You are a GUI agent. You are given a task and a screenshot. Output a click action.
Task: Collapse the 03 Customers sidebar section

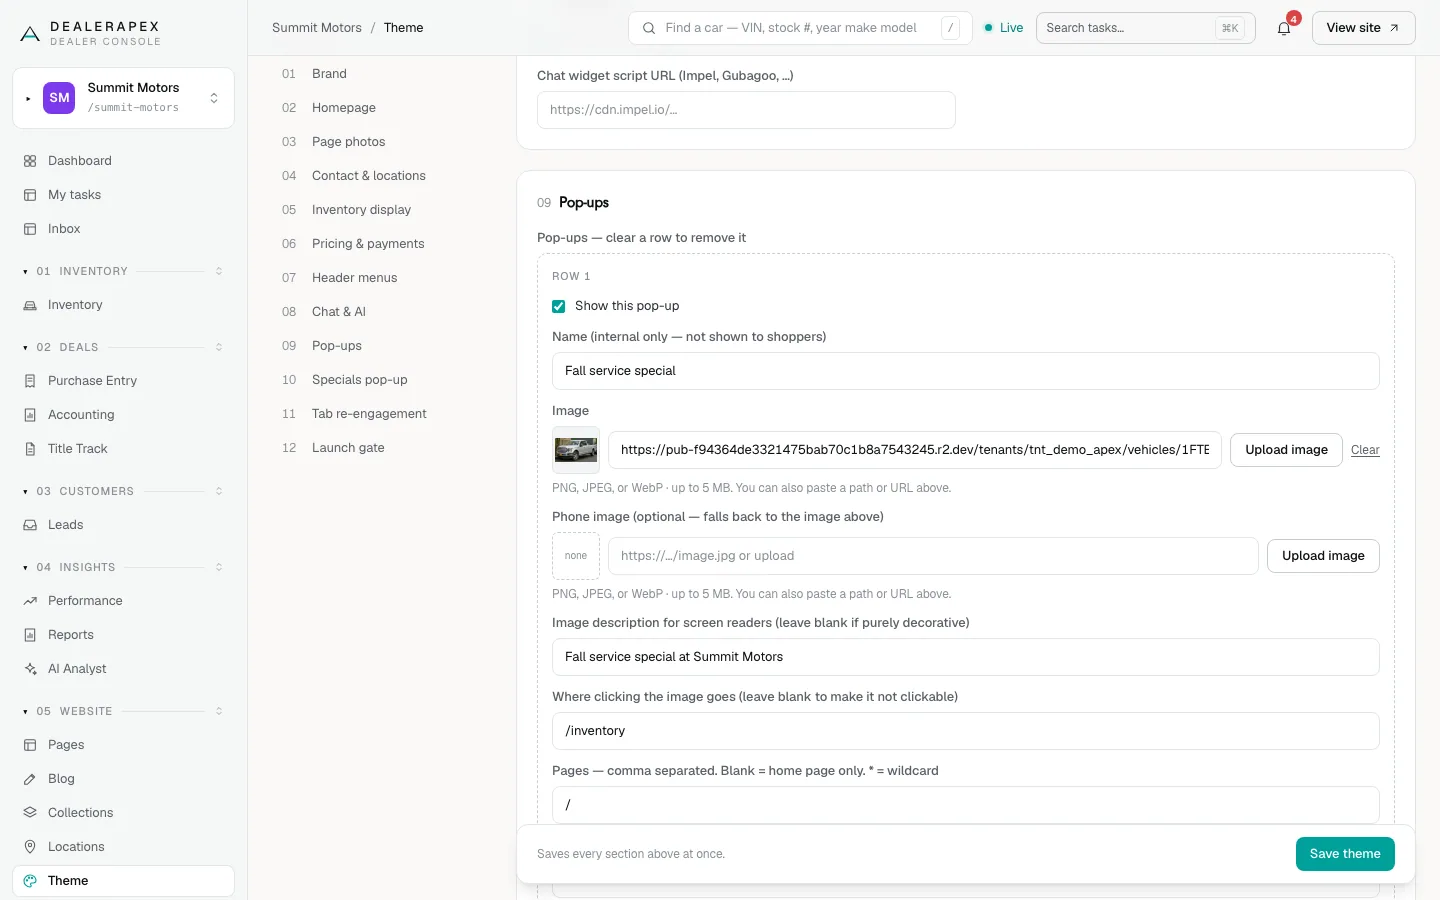click(x=123, y=491)
